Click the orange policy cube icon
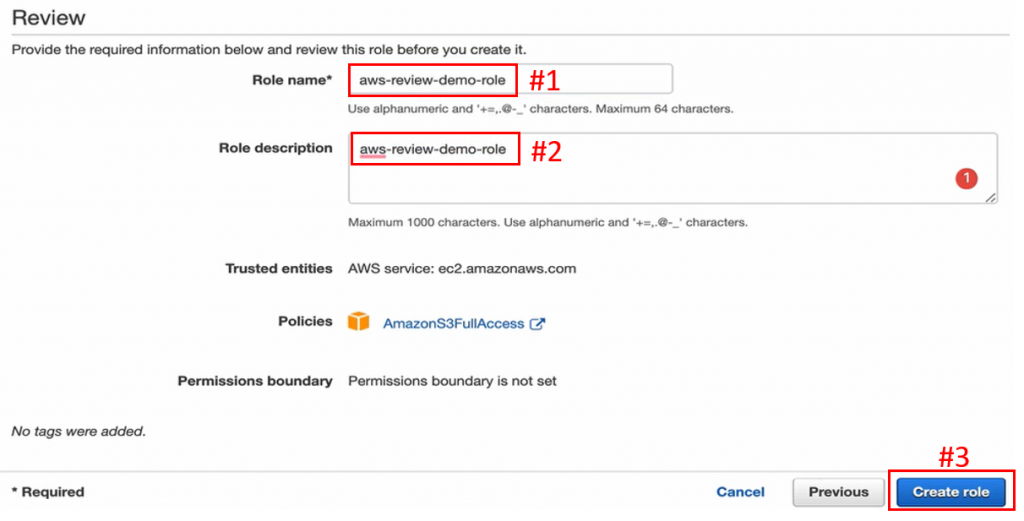The height and width of the screenshot is (521, 1024). coord(358,322)
